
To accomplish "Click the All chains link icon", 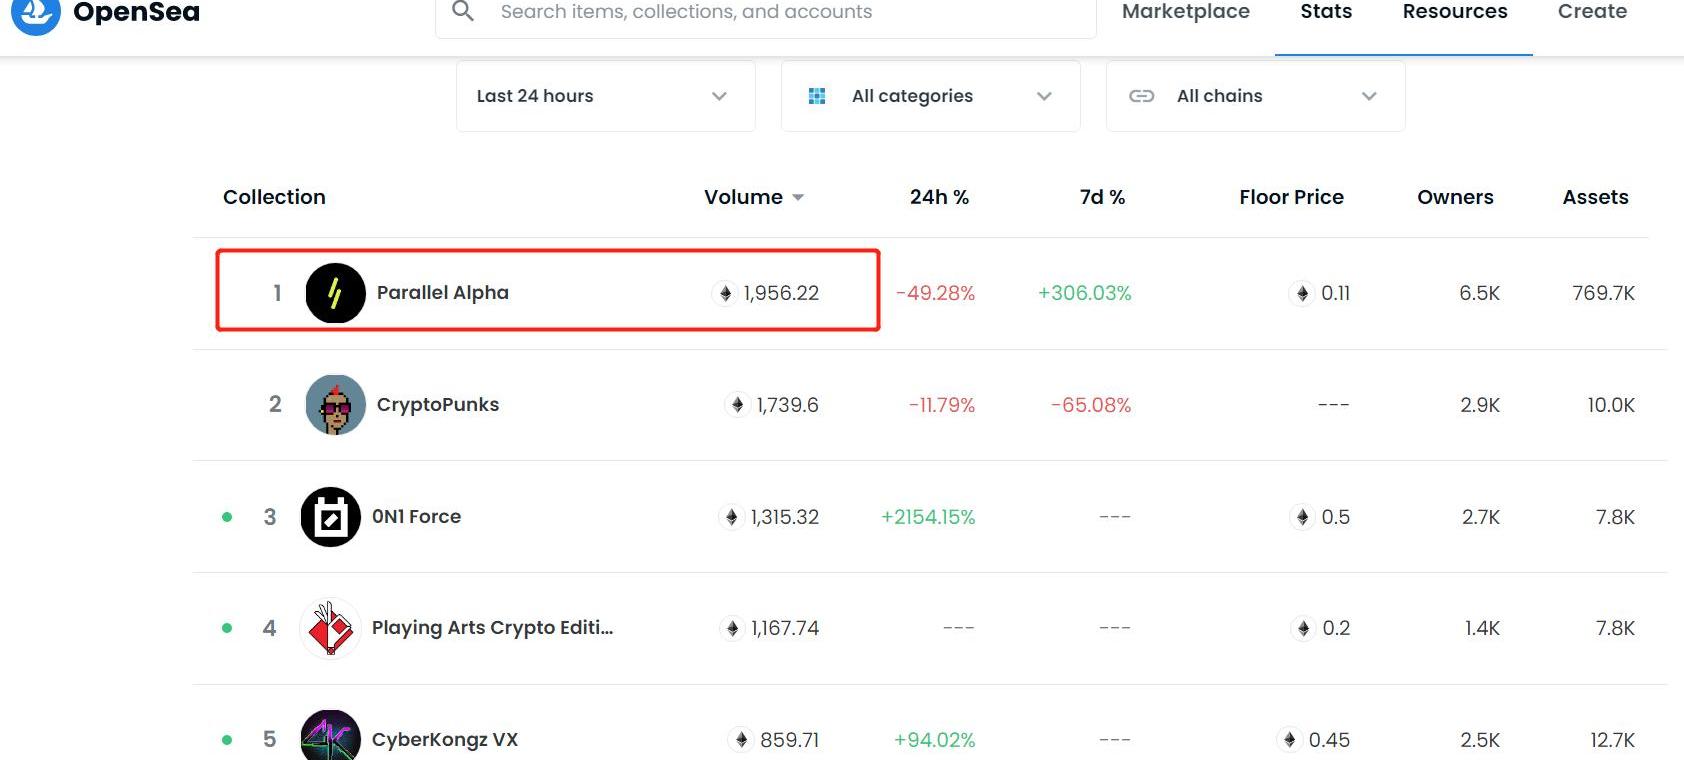I will (1141, 96).
